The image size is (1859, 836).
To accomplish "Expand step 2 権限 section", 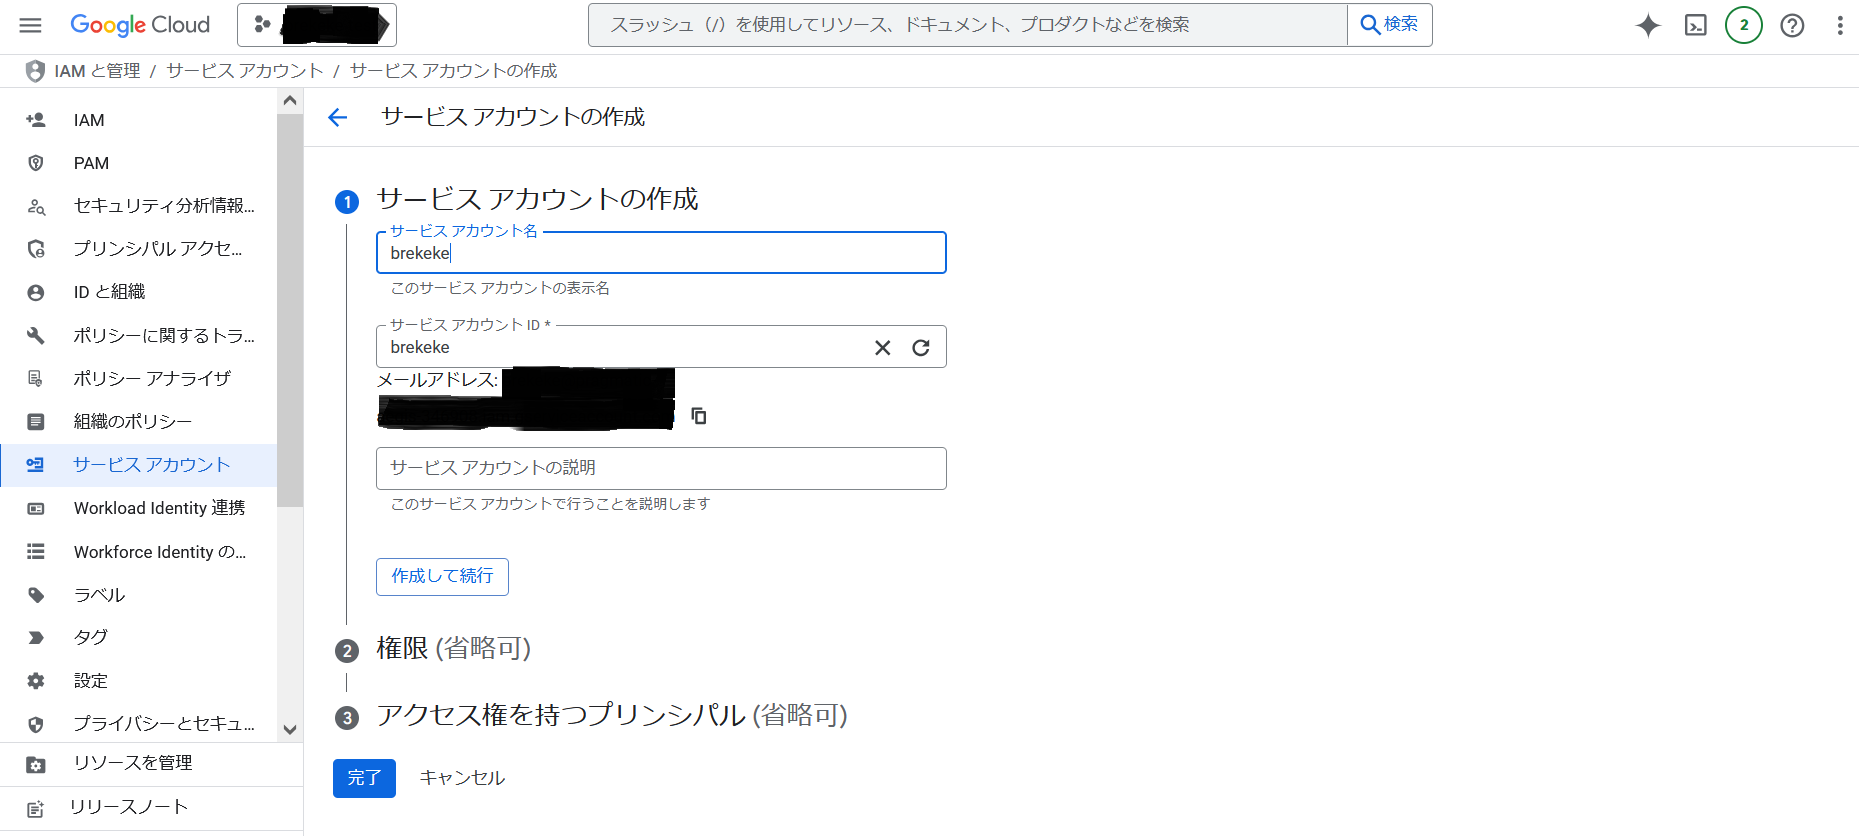I will pyautogui.click(x=453, y=649).
